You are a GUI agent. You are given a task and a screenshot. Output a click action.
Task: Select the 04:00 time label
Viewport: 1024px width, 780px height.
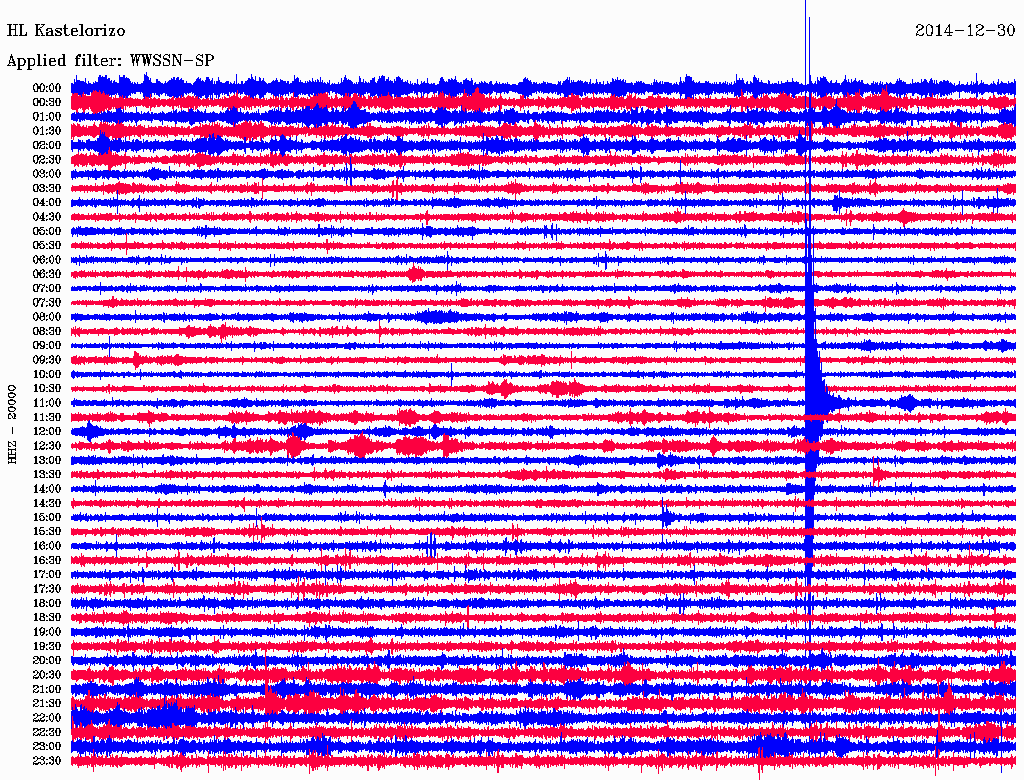click(47, 203)
